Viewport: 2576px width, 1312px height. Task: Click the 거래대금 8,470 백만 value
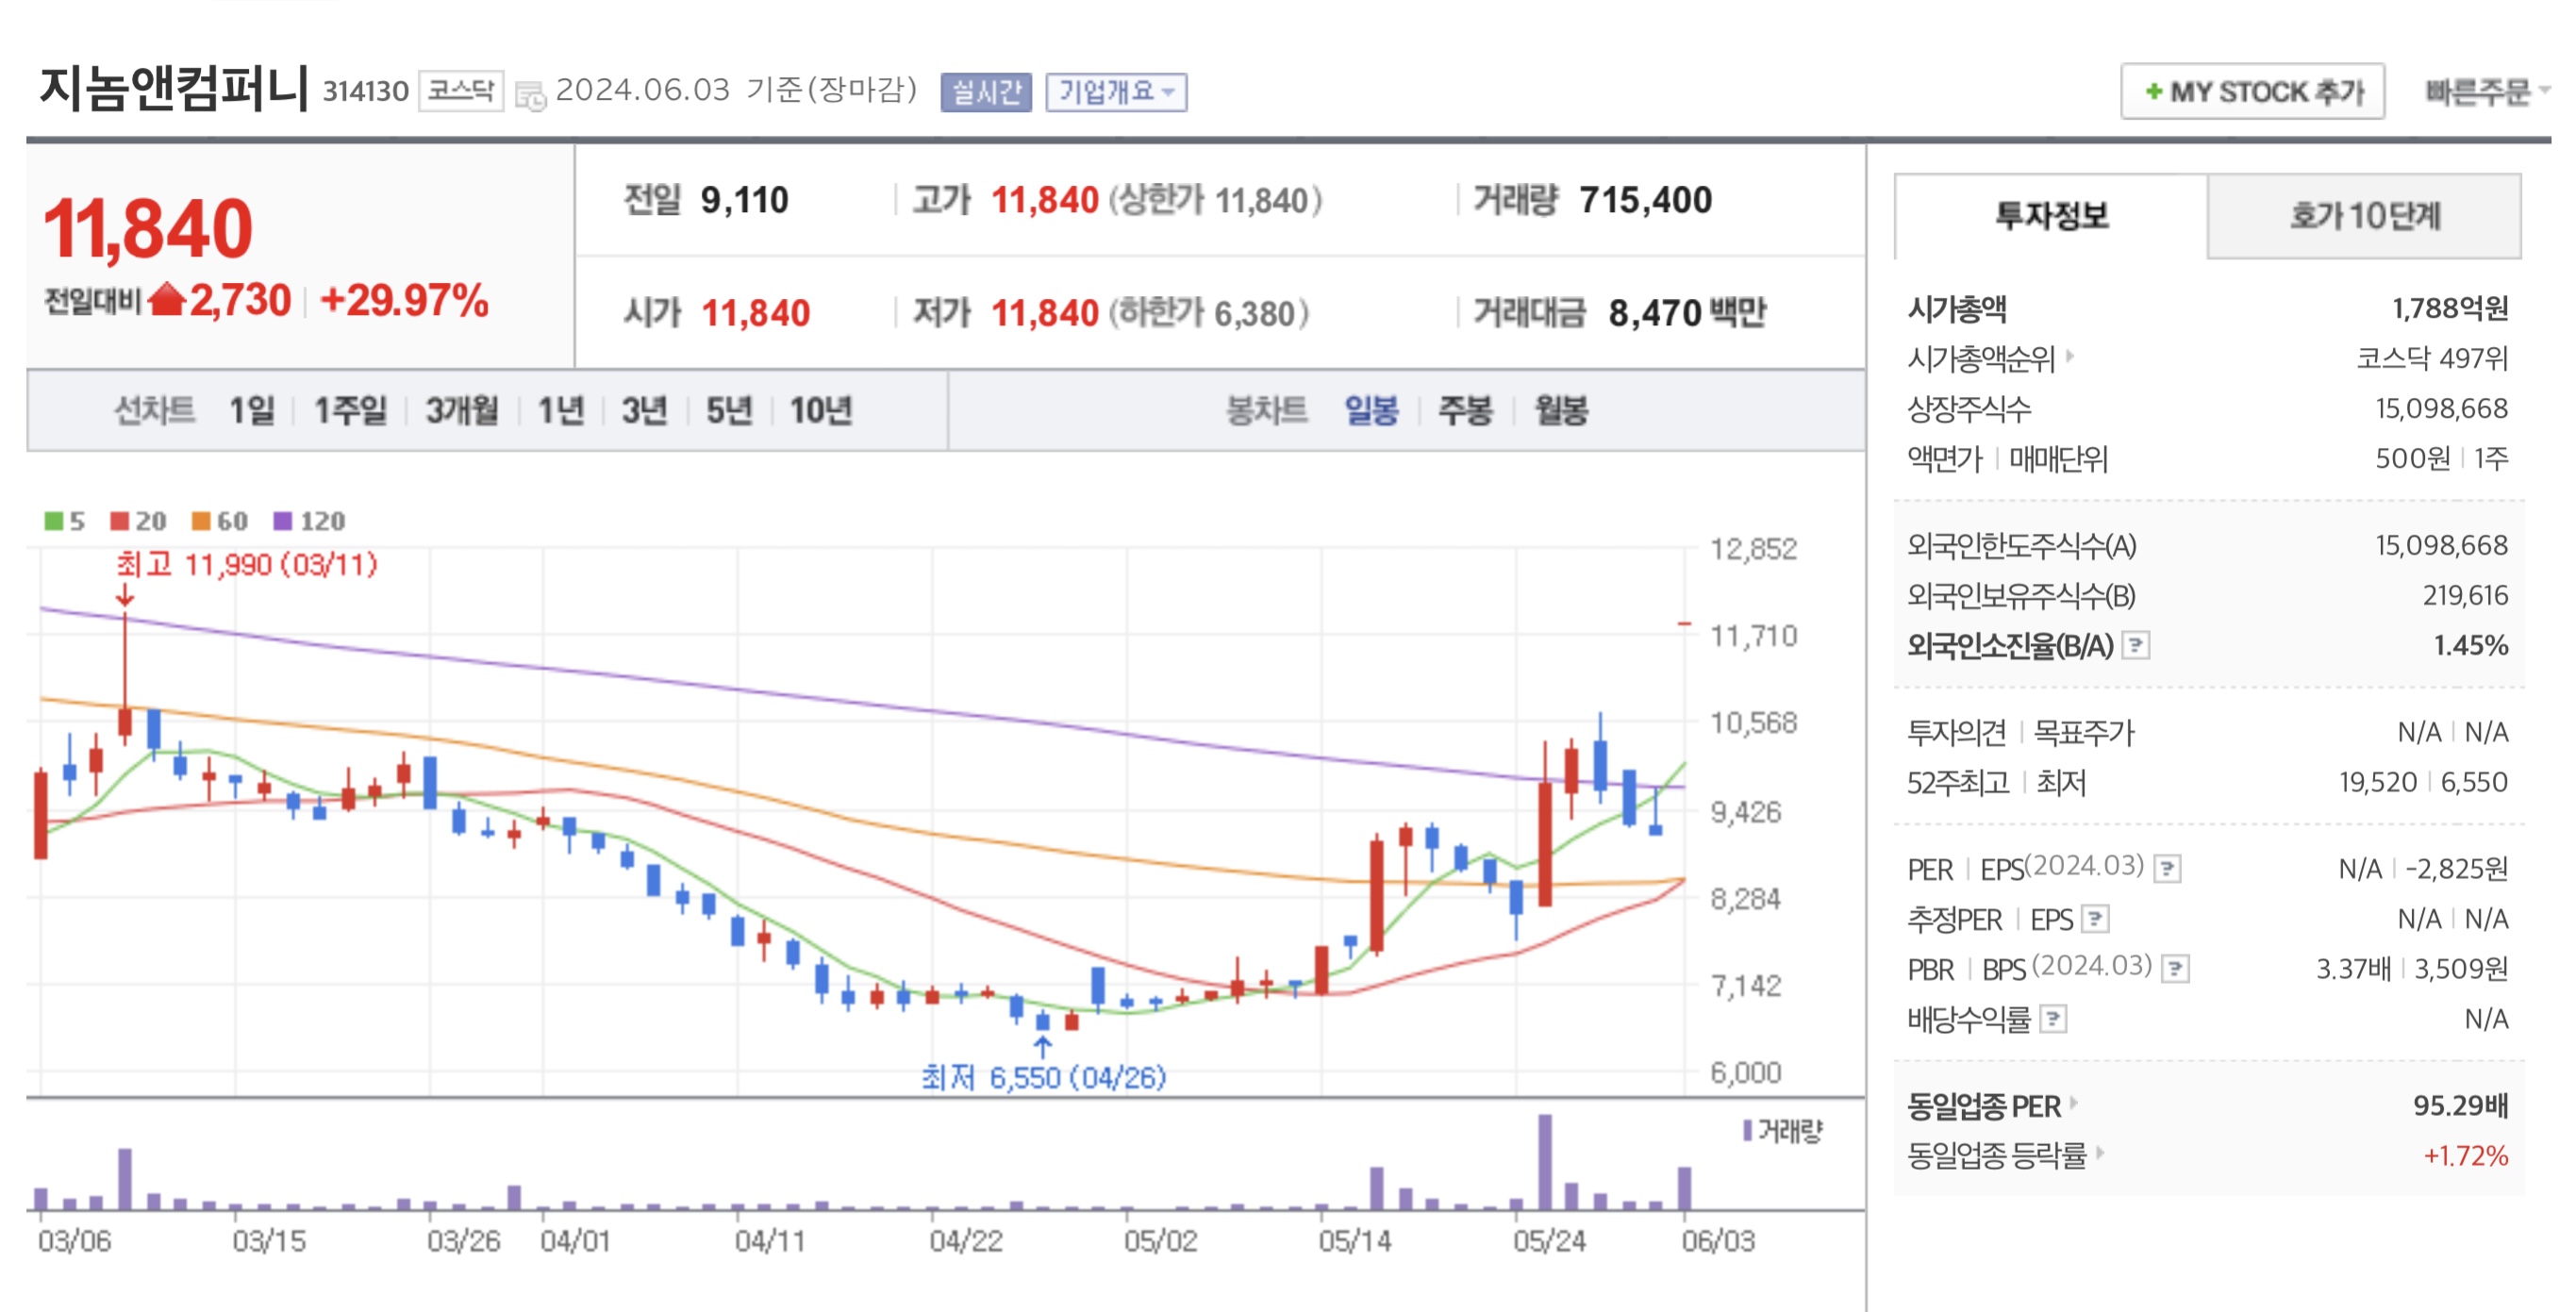1687,313
